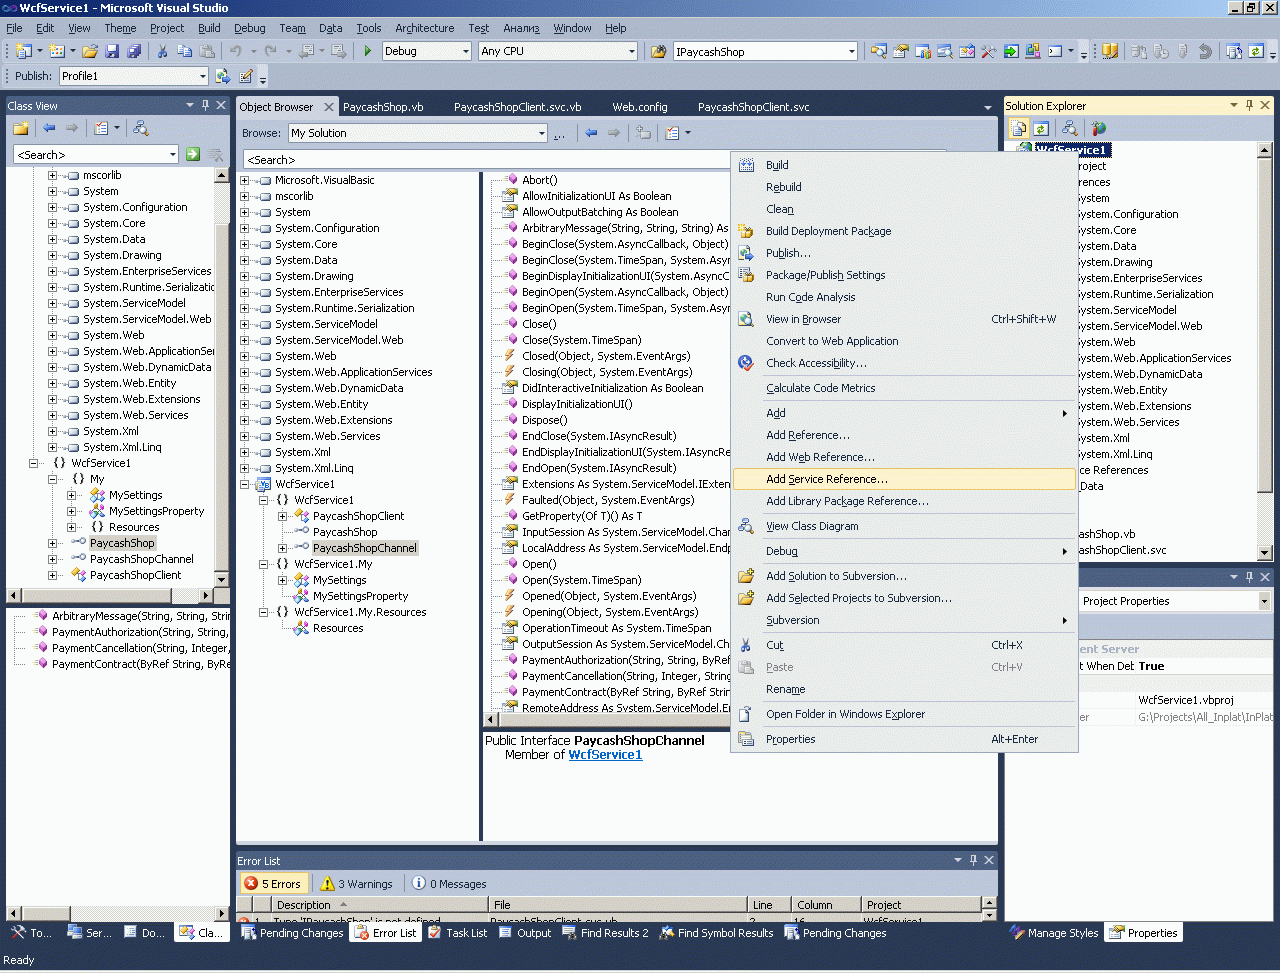
Task: Toggle the 0 Messages filter button
Action: (x=449, y=883)
